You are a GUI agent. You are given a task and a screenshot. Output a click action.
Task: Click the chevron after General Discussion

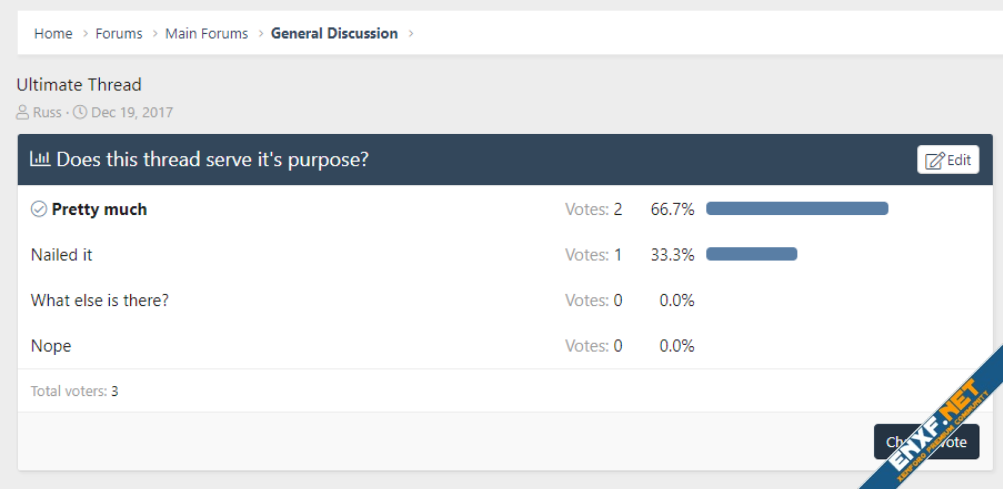pyautogui.click(x=411, y=34)
